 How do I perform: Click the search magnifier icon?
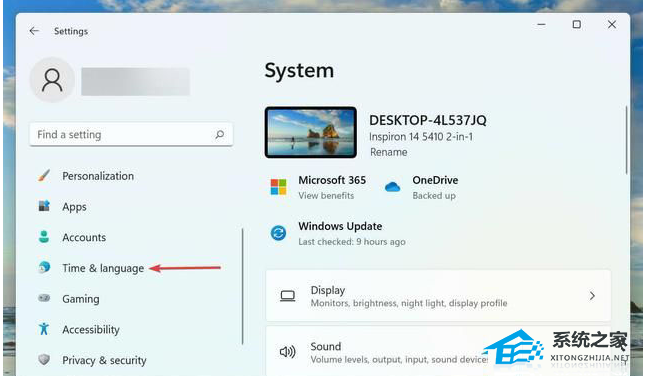click(x=220, y=134)
